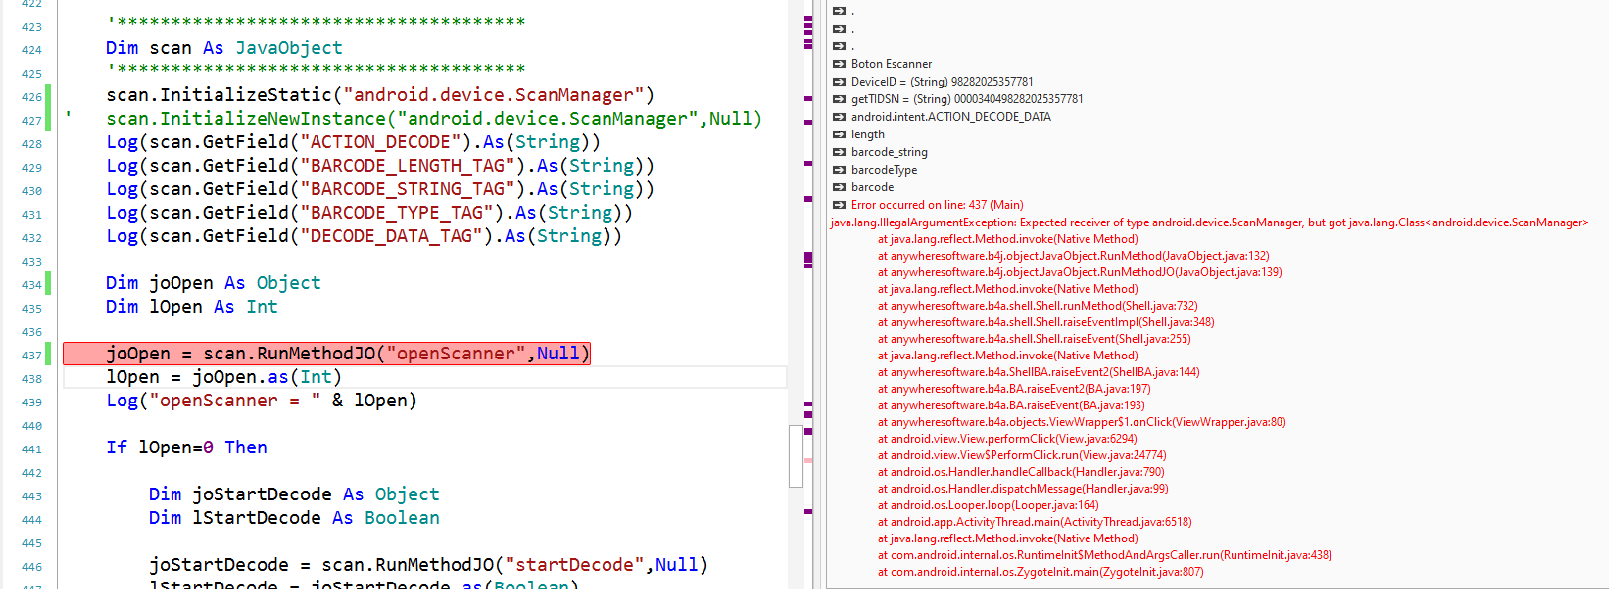1609x589 pixels.
Task: Click line number 437 in the gutter
Action: point(31,355)
